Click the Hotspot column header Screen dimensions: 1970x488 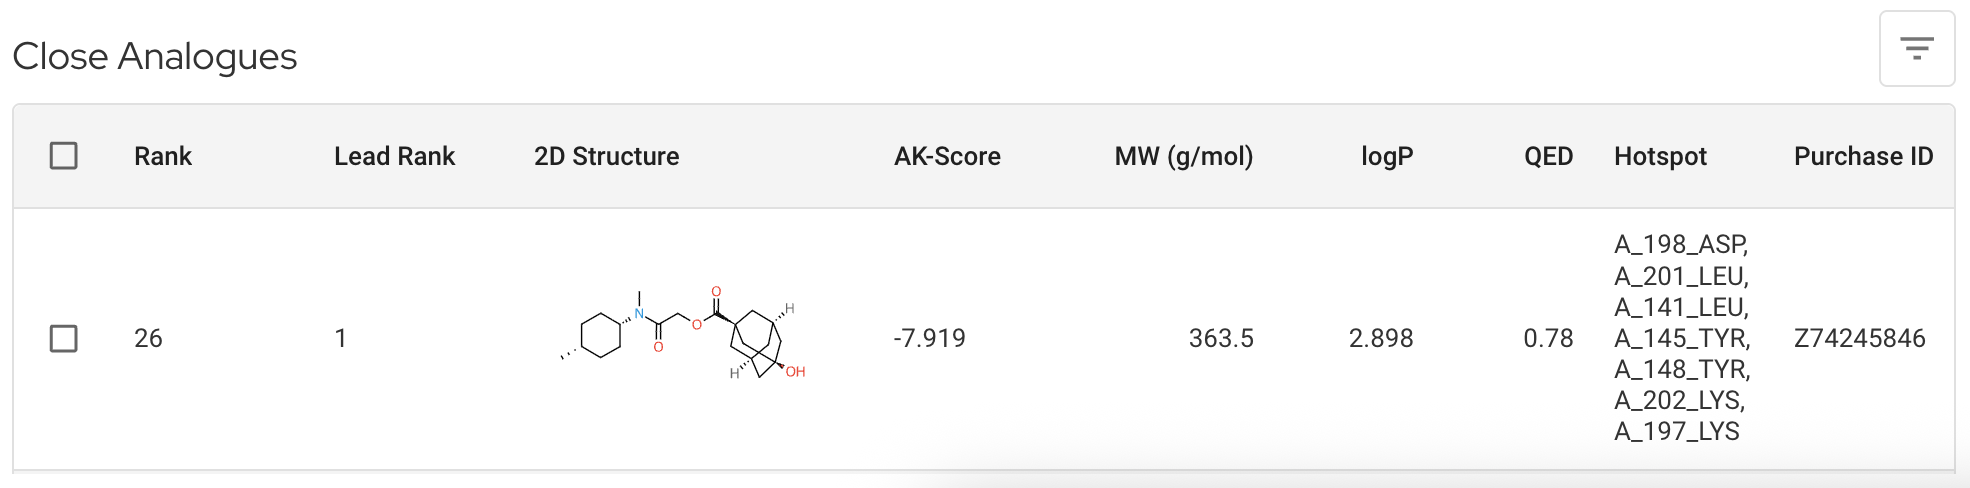[x=1660, y=156]
